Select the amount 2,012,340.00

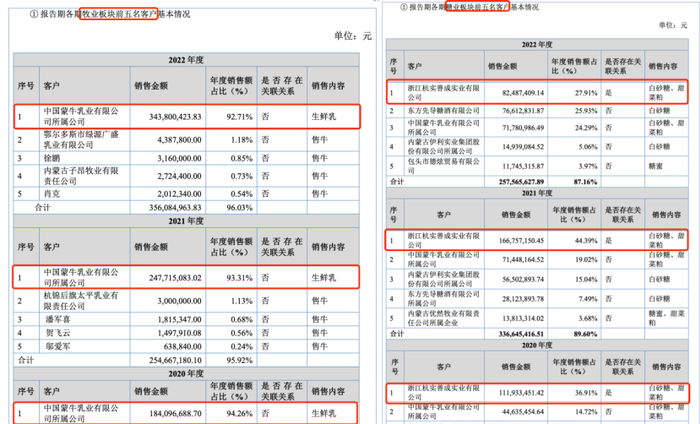[x=179, y=194]
